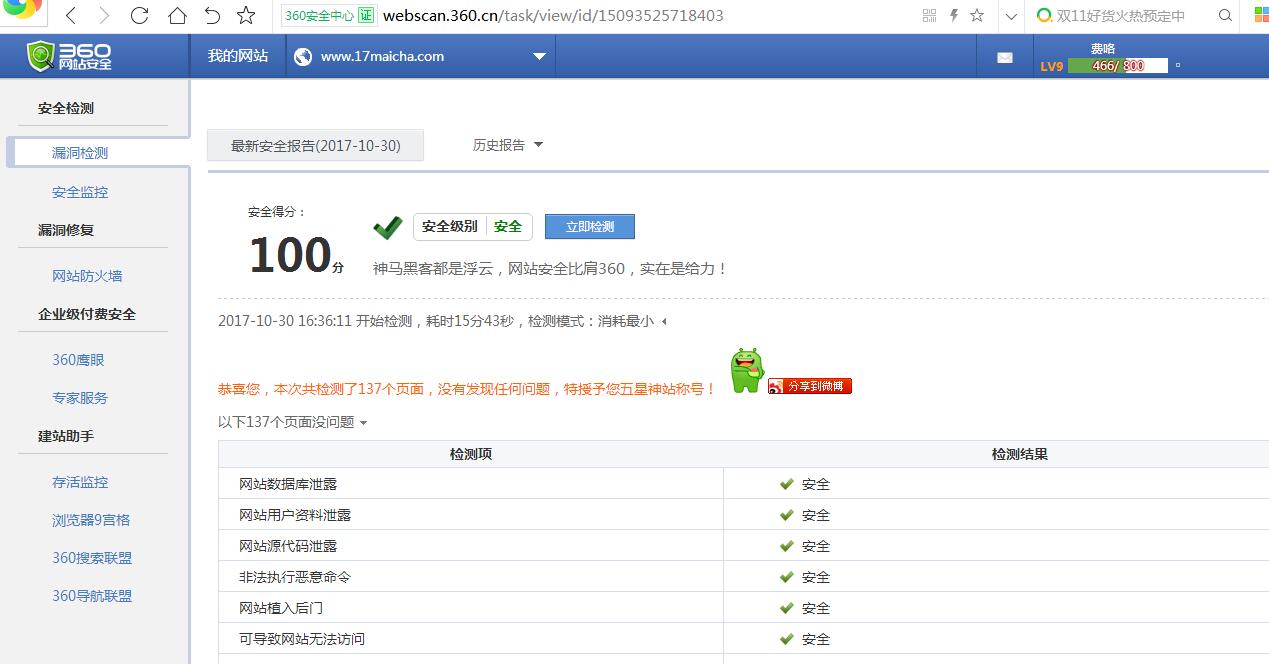1269x664 pixels.
Task: Go back using the browser back arrow
Action: click(x=71, y=16)
